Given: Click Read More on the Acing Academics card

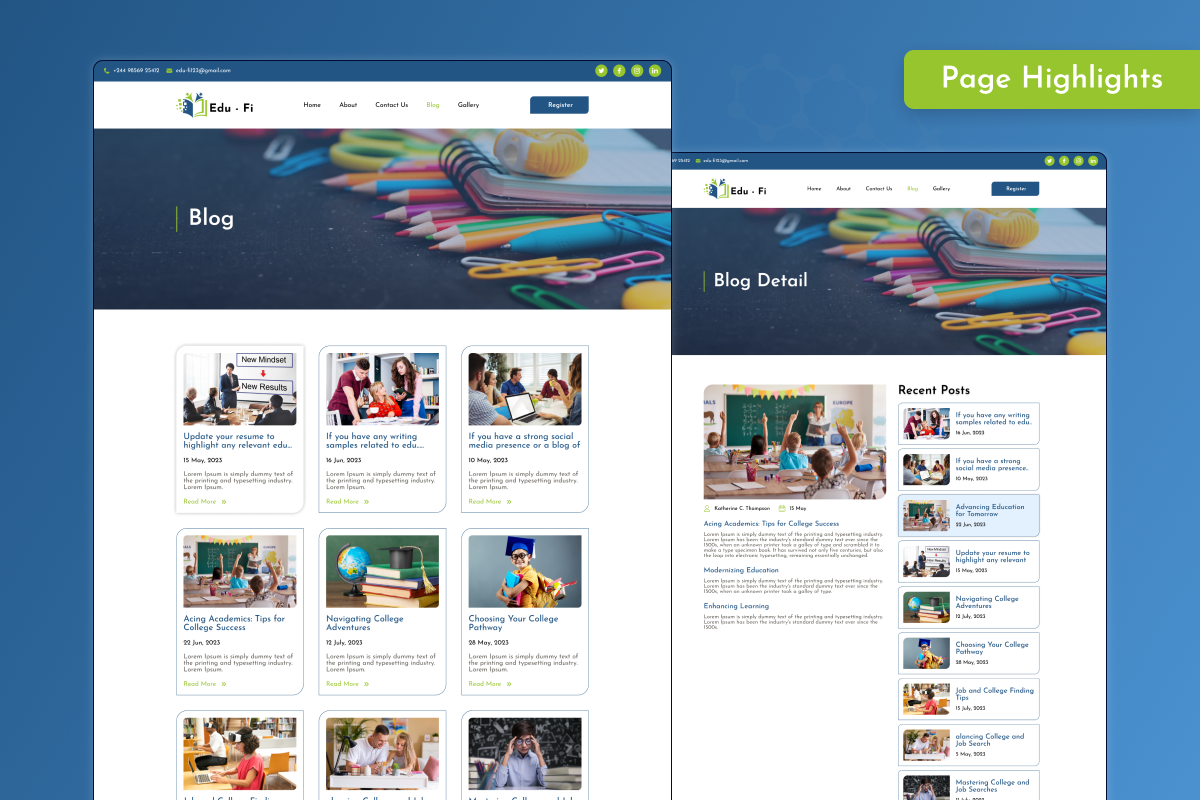Looking at the screenshot, I should coord(200,684).
